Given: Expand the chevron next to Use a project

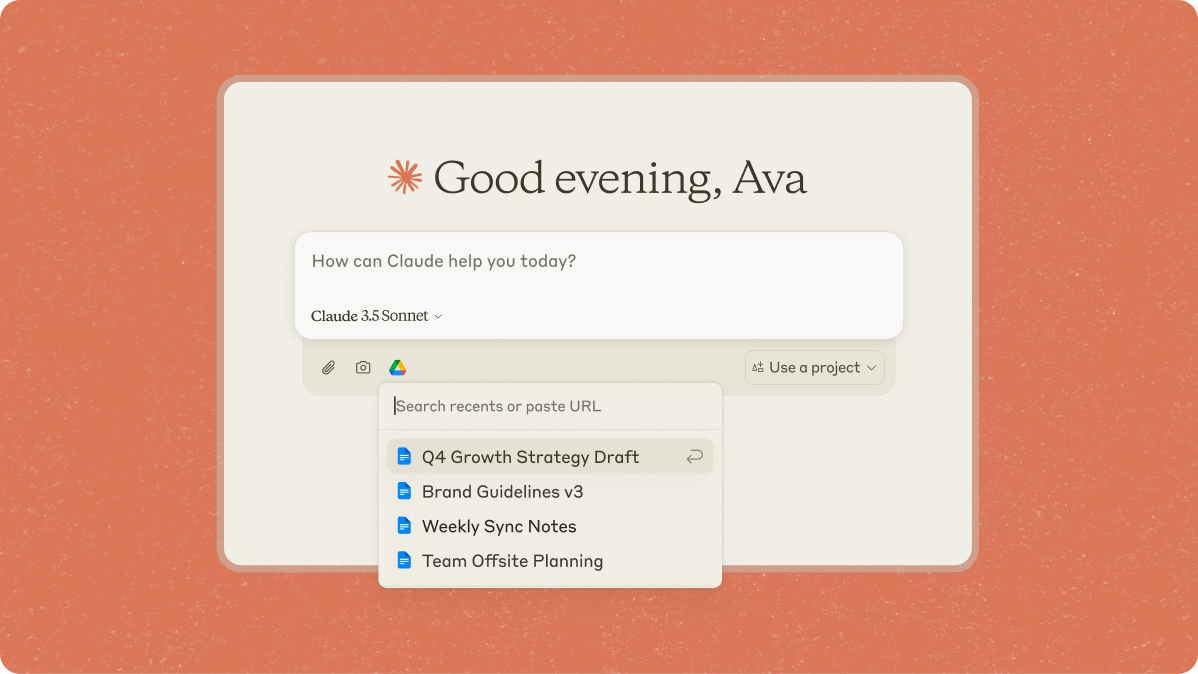Looking at the screenshot, I should (871, 368).
